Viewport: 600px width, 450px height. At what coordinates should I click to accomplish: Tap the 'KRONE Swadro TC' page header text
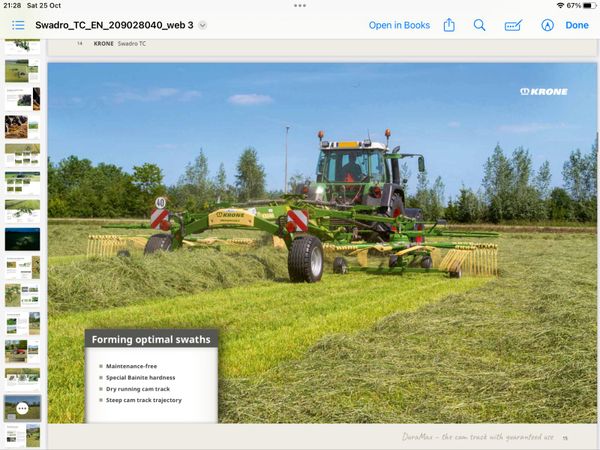click(x=120, y=44)
